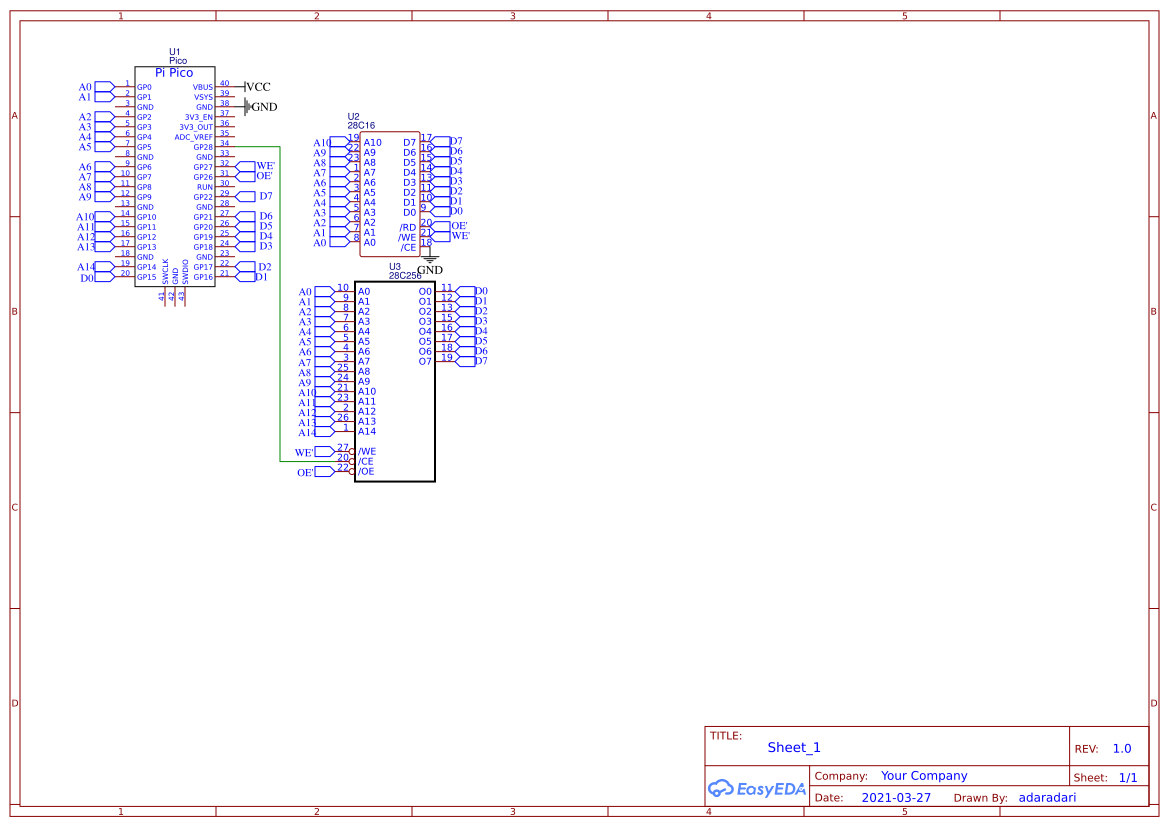Click the GND ground symbol below U2
This screenshot has height=827, width=1169.
(x=431, y=257)
